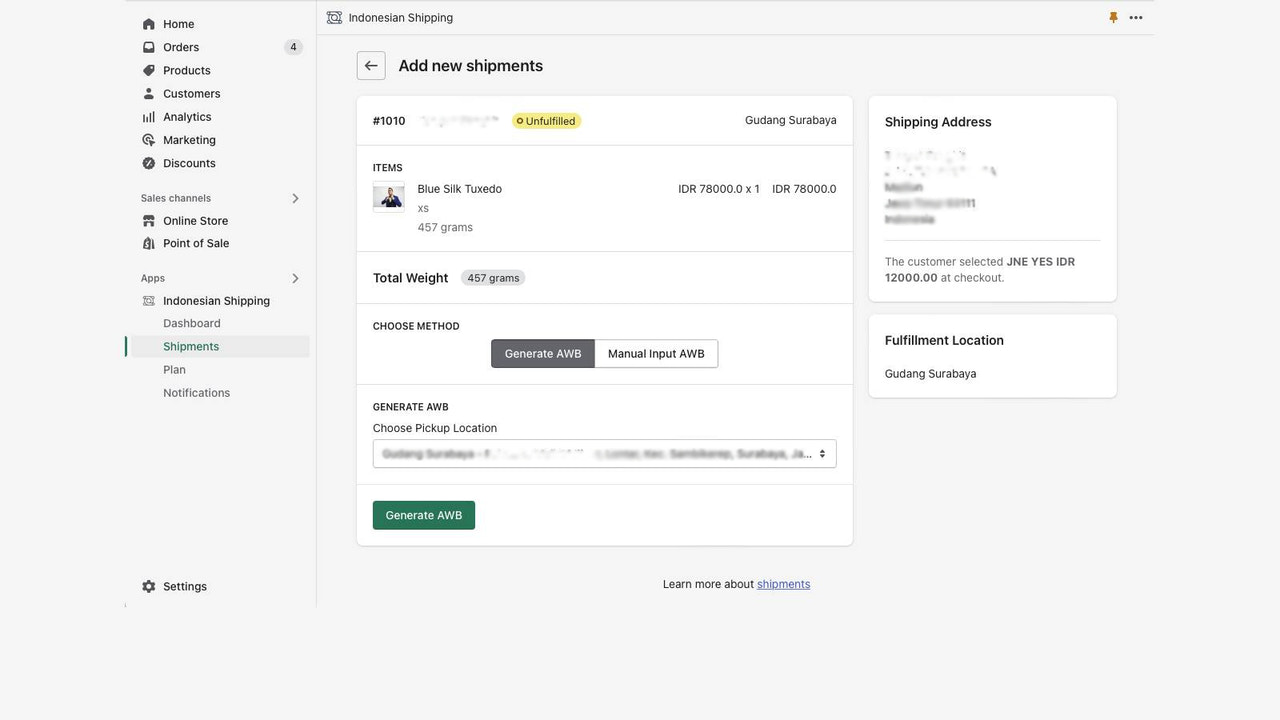Select the Products icon
This screenshot has height=720, width=1280.
click(150, 70)
